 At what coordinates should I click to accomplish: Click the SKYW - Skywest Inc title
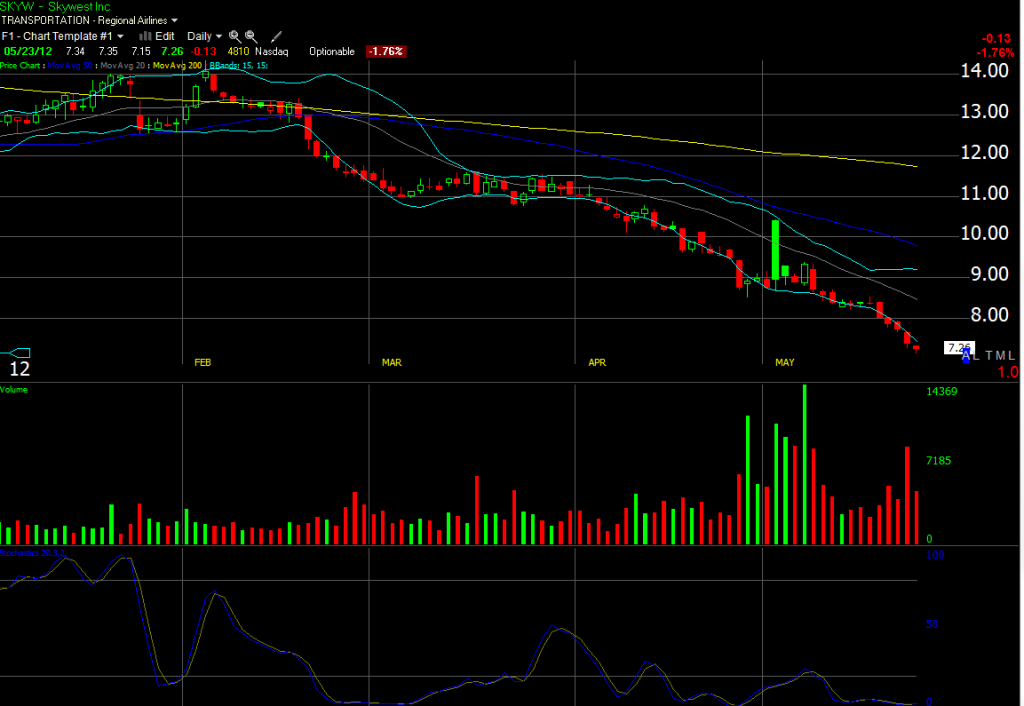pyautogui.click(x=56, y=7)
